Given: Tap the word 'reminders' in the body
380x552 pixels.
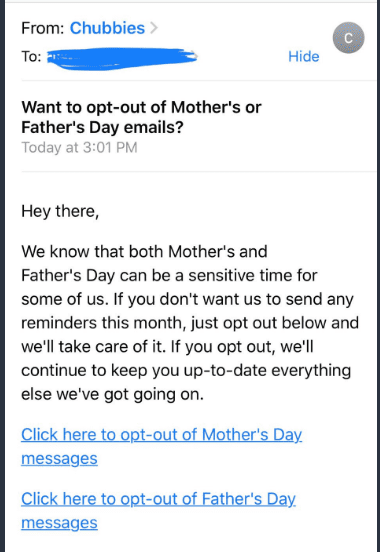Looking at the screenshot, I should coord(59,322).
